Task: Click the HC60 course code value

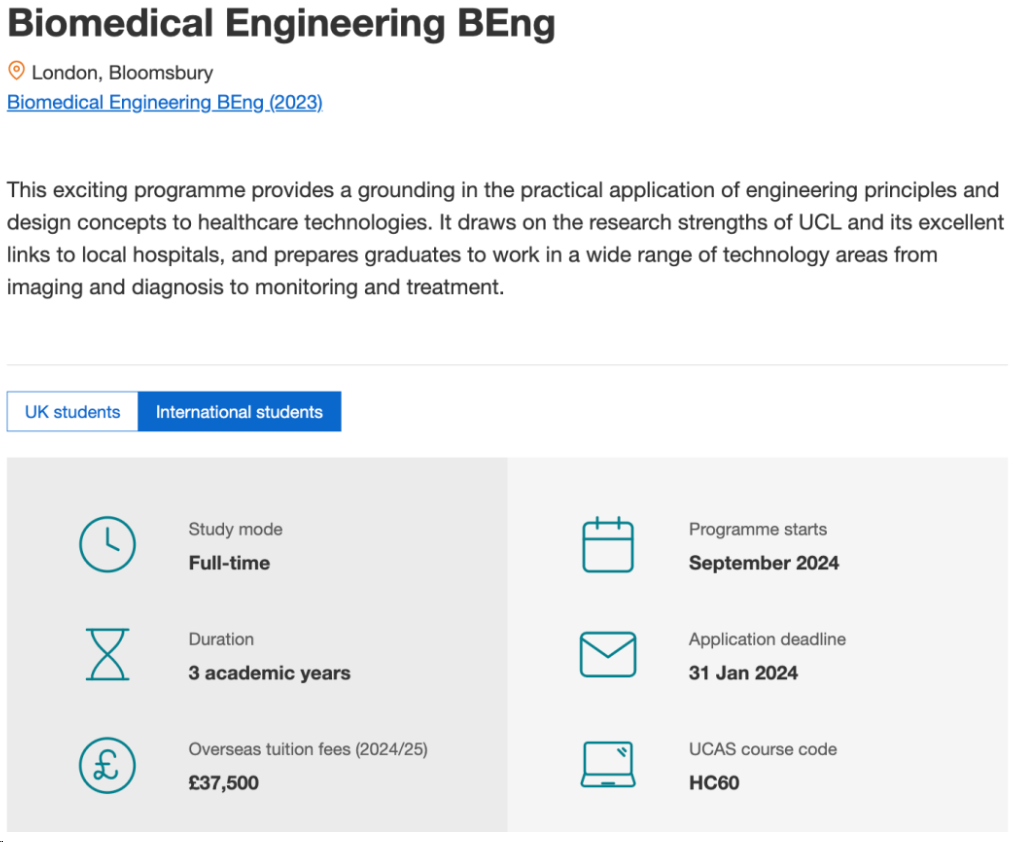Action: [714, 782]
